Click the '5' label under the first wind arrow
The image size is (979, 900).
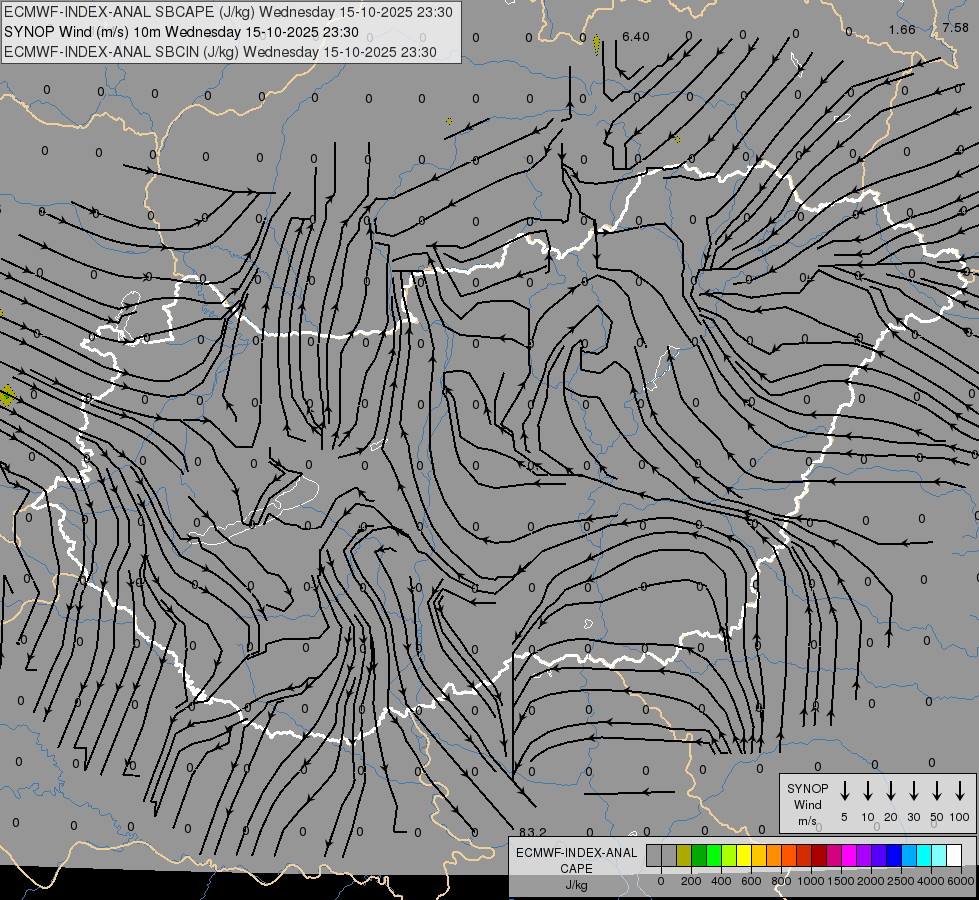pyautogui.click(x=844, y=817)
